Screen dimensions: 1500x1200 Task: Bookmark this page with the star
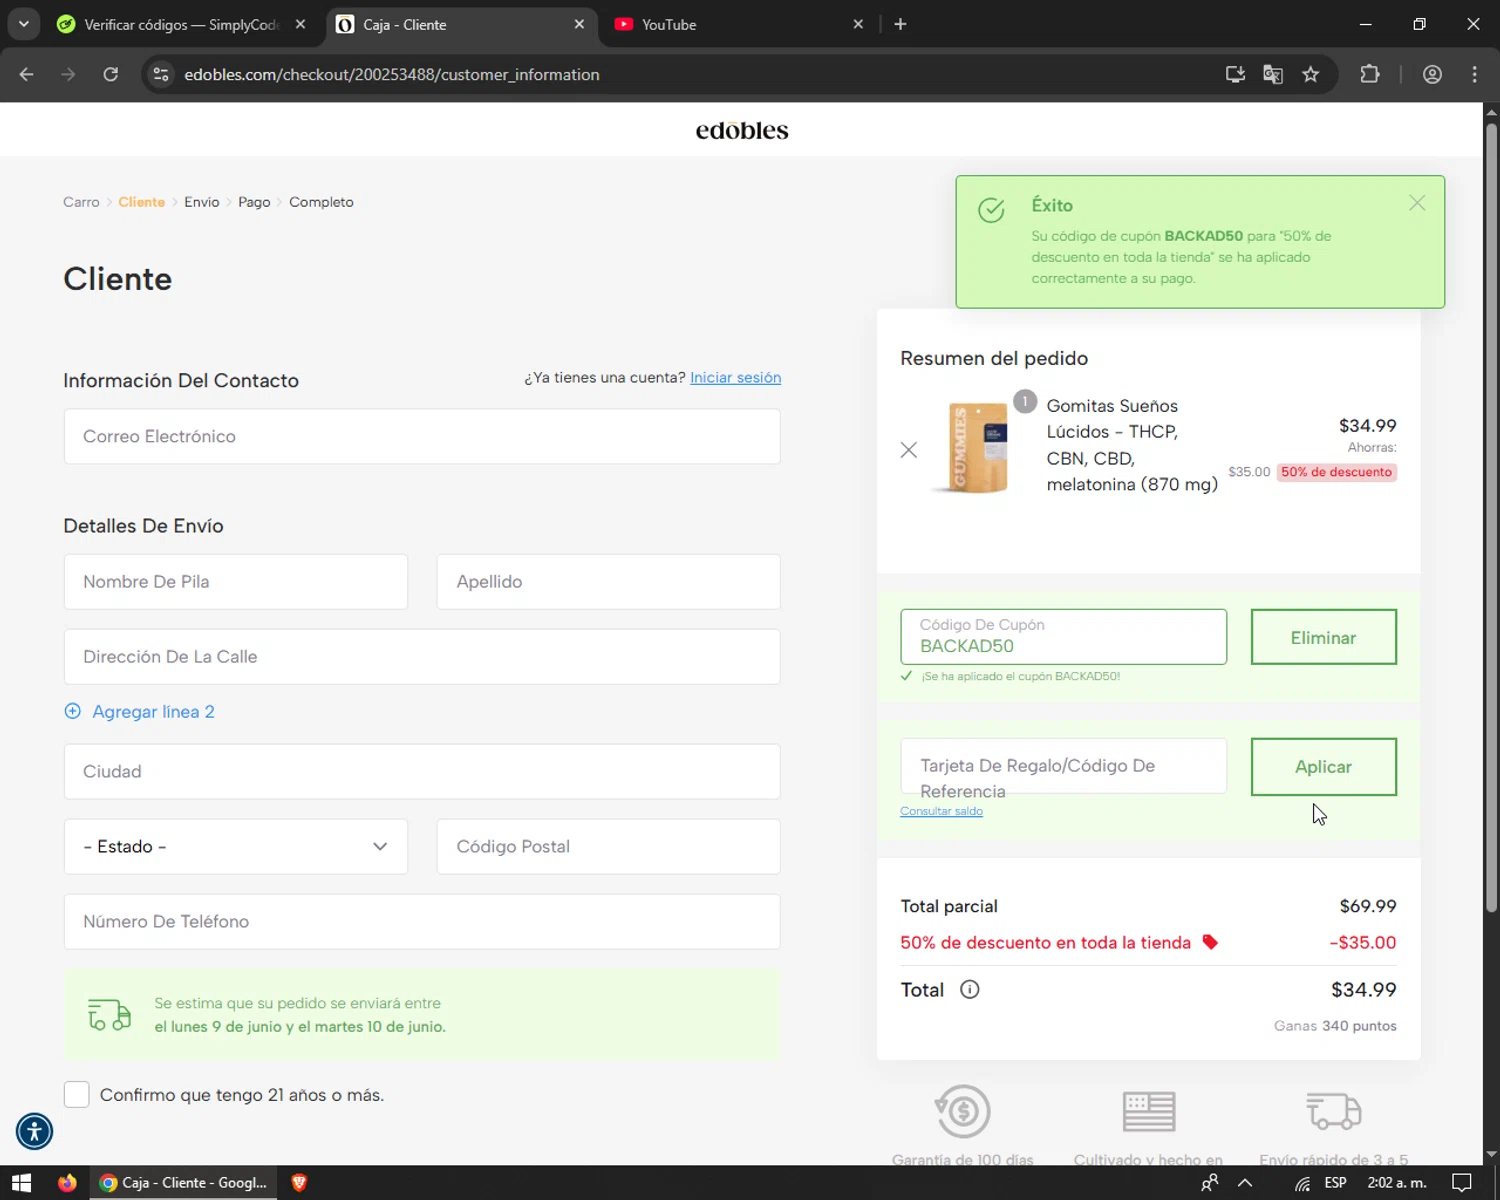click(1311, 74)
